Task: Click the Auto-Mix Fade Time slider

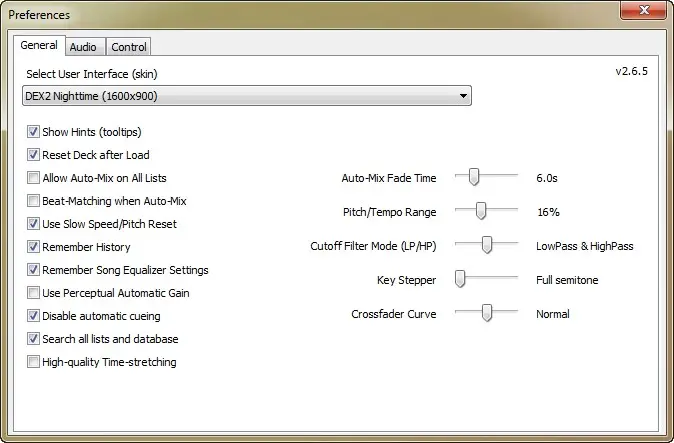Action: click(x=487, y=177)
